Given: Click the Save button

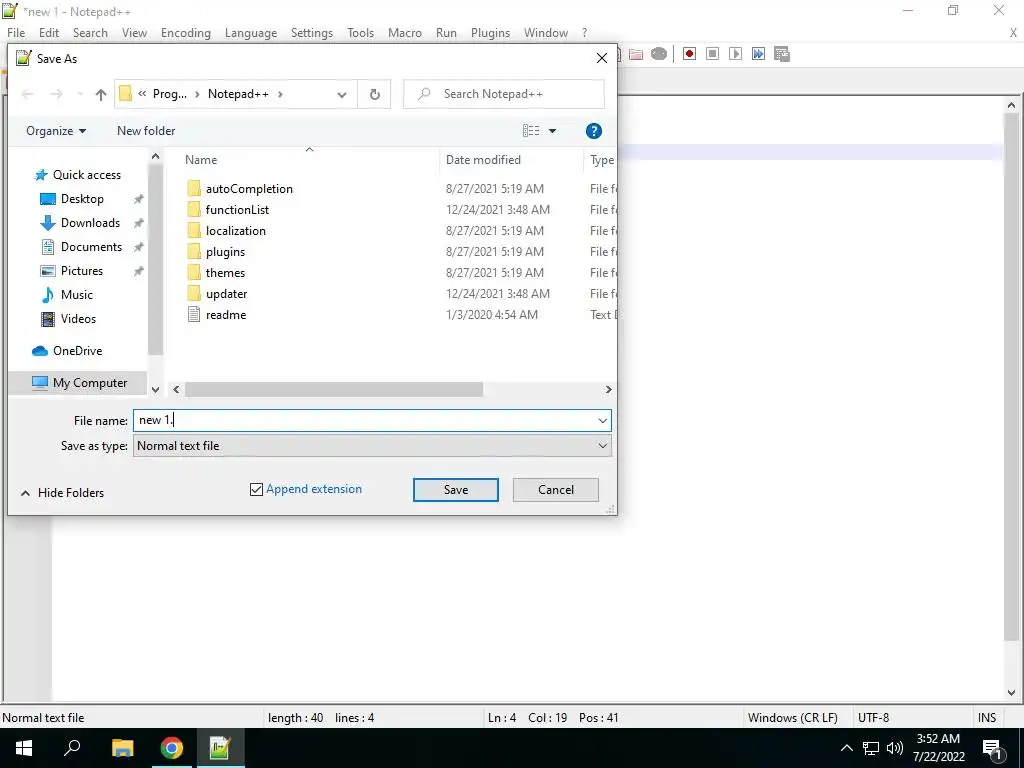Looking at the screenshot, I should (x=456, y=490).
